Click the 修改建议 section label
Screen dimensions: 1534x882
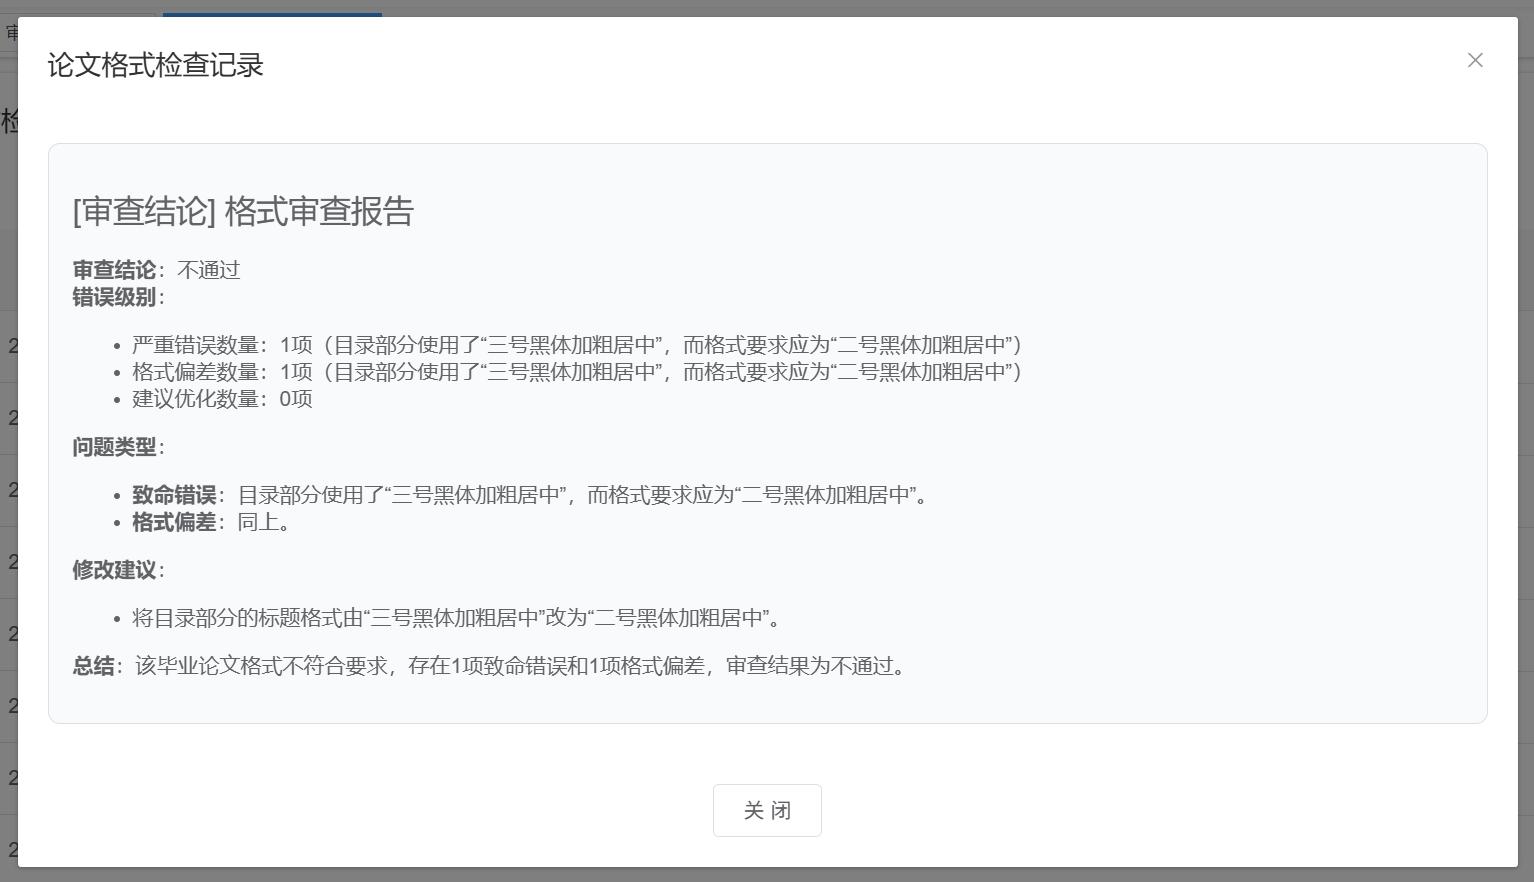[114, 570]
